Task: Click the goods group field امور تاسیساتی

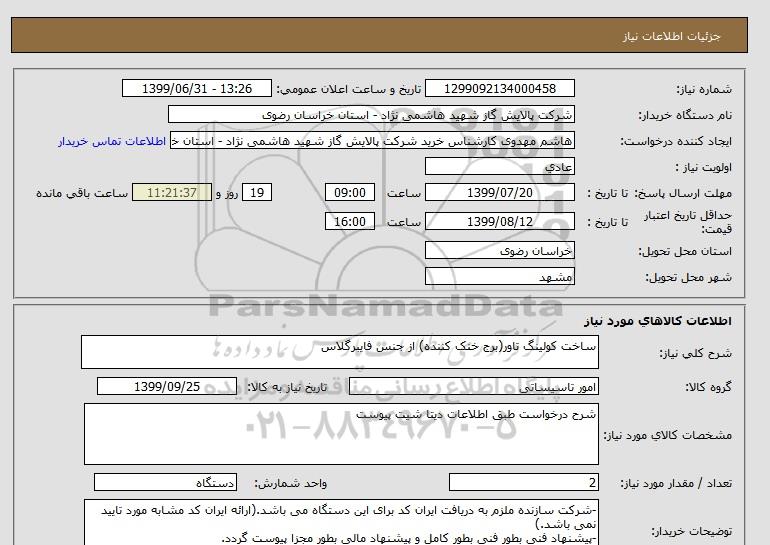Action: pyautogui.click(x=499, y=386)
